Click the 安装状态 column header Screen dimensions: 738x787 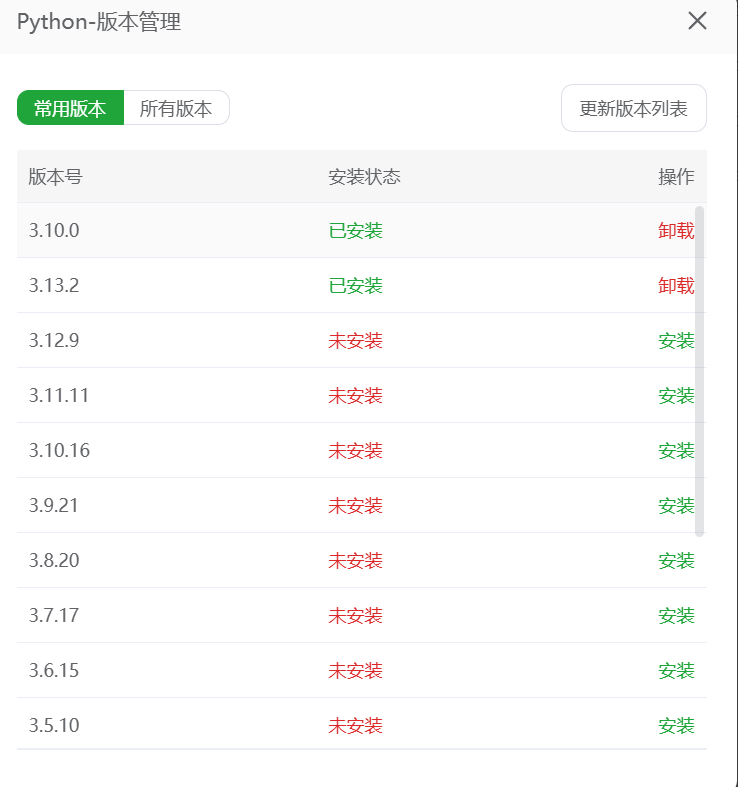(x=364, y=177)
